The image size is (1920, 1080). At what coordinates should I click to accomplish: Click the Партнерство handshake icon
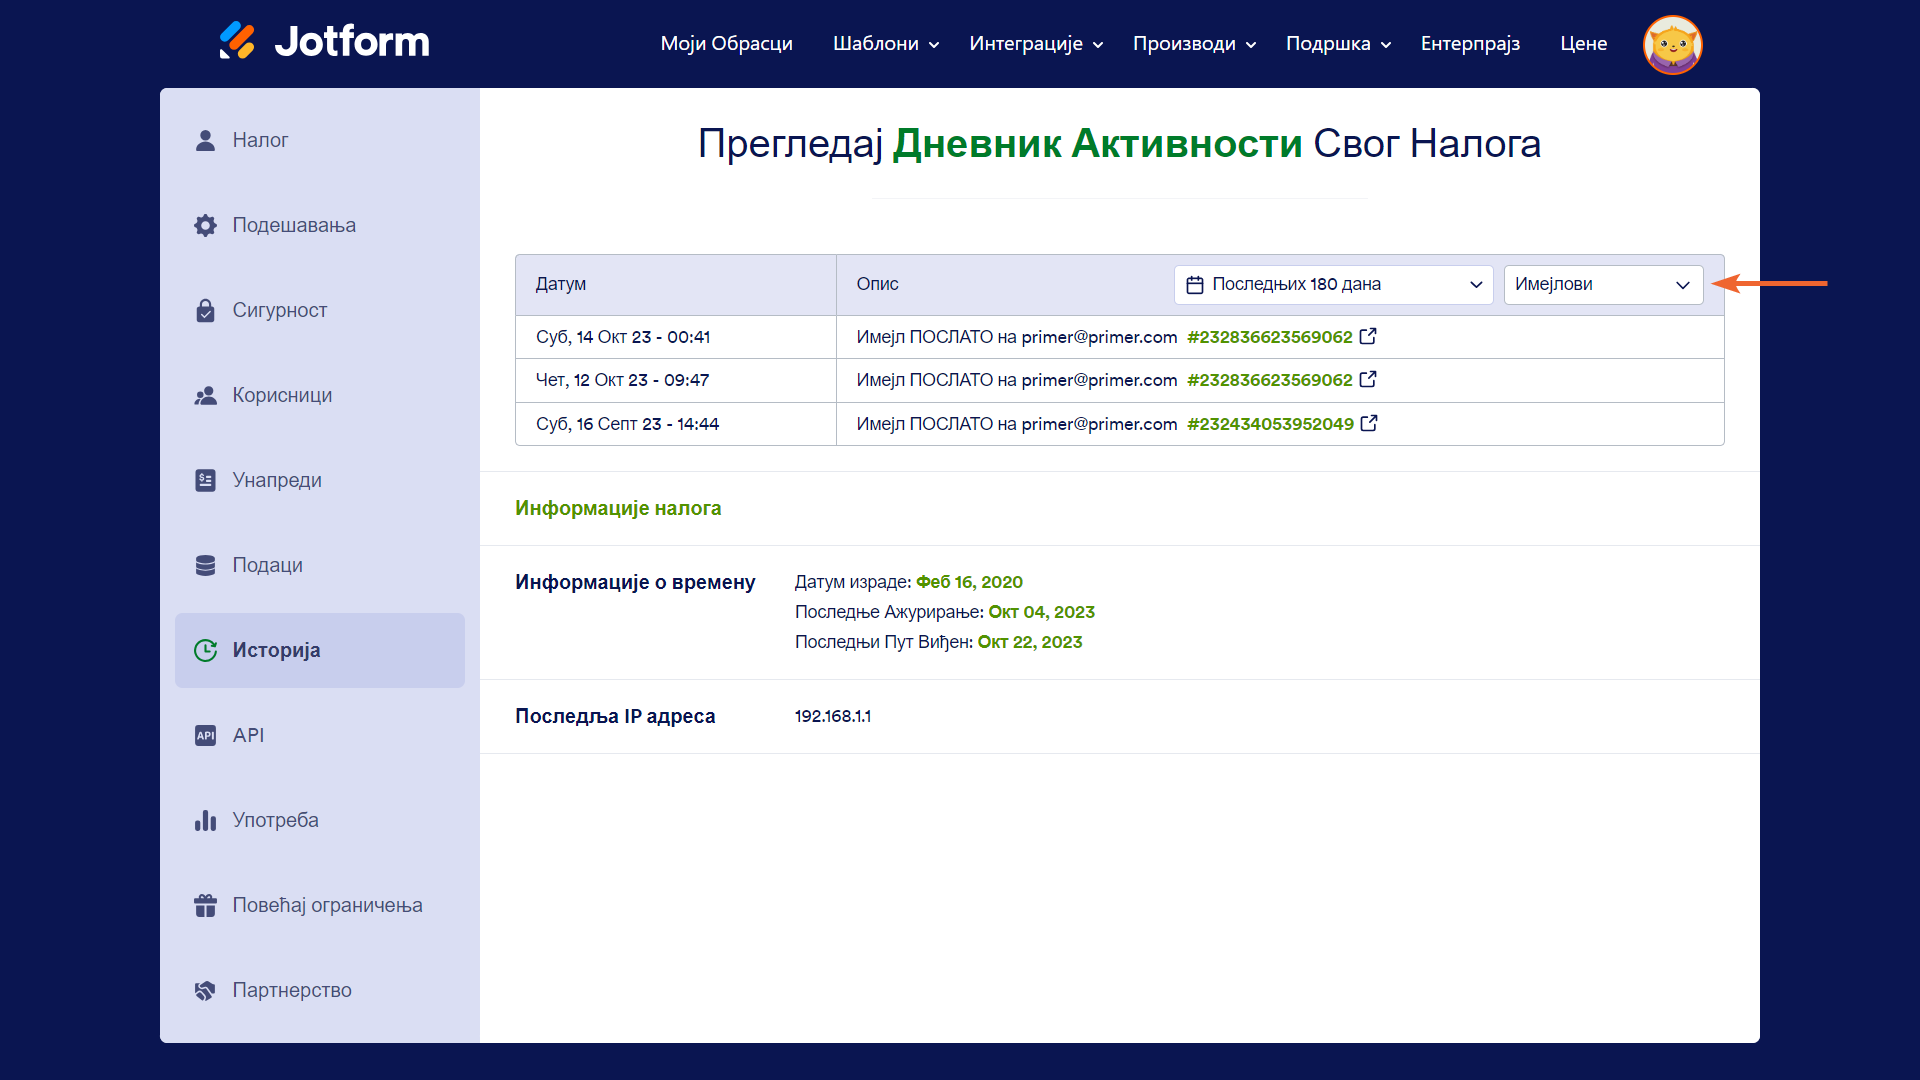(205, 991)
